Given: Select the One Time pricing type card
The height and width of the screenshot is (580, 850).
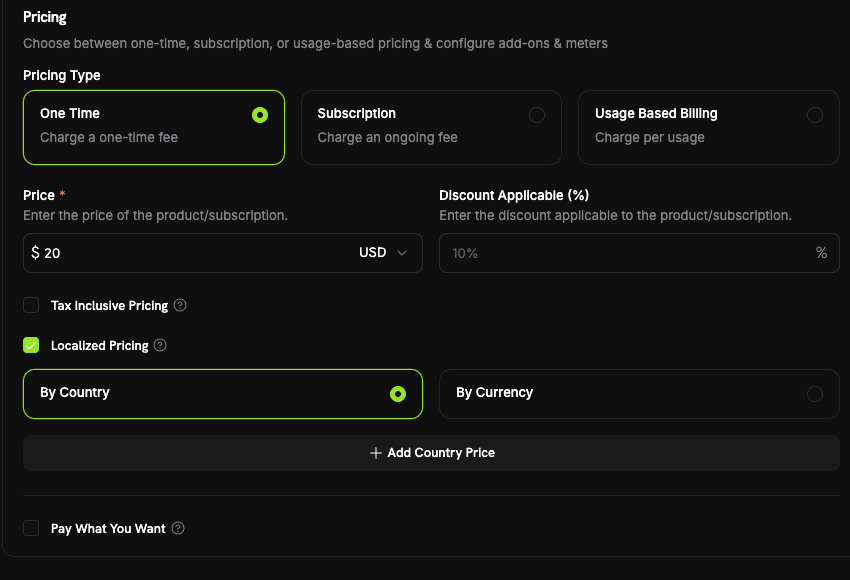Looking at the screenshot, I should point(154,127).
